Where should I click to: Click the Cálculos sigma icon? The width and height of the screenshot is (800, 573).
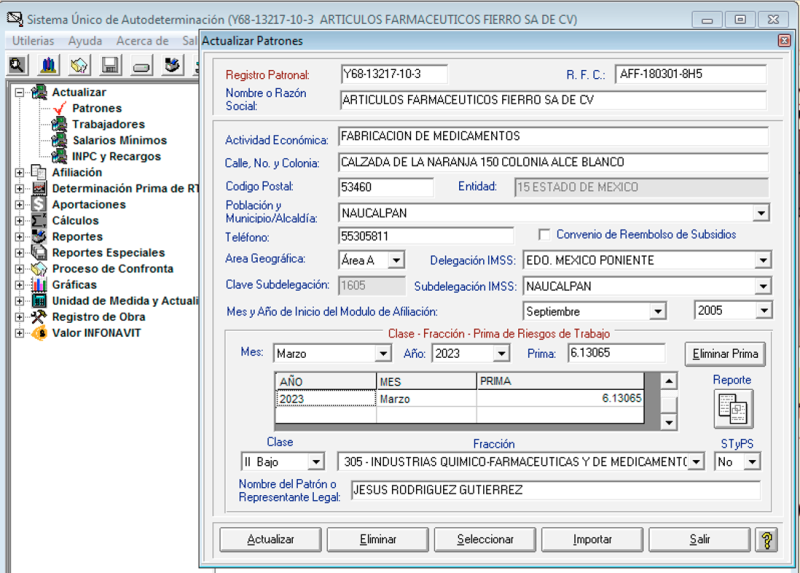(39, 220)
